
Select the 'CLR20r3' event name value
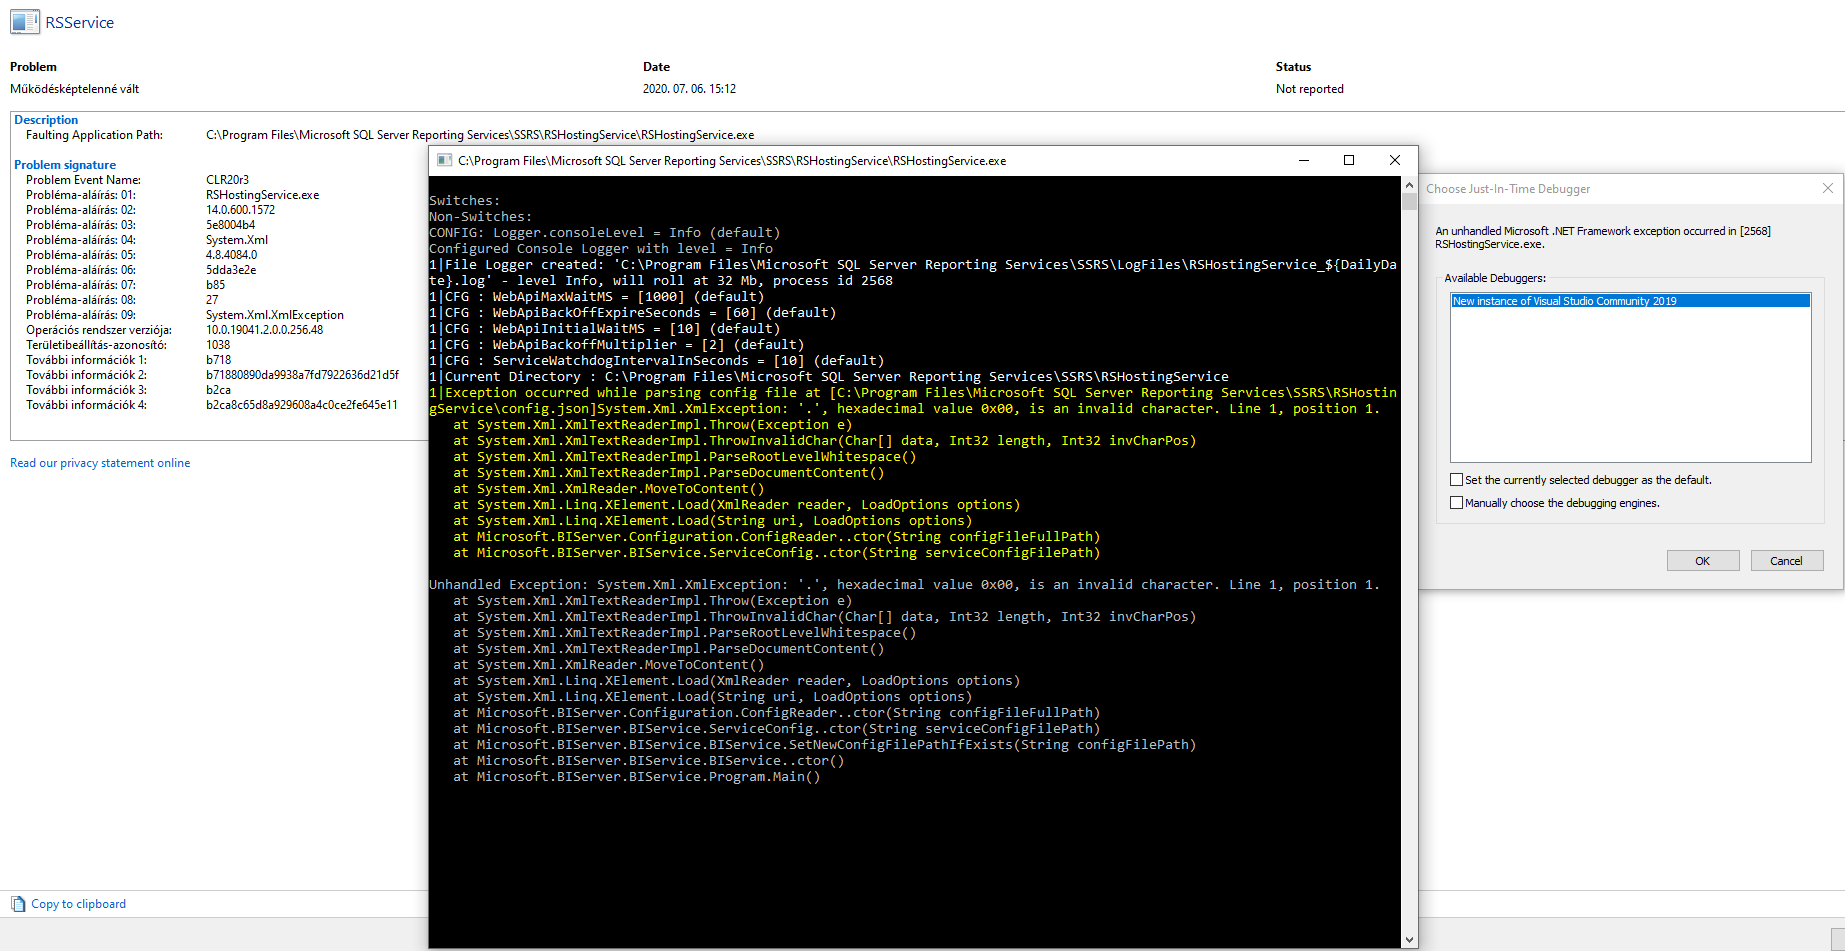point(227,180)
